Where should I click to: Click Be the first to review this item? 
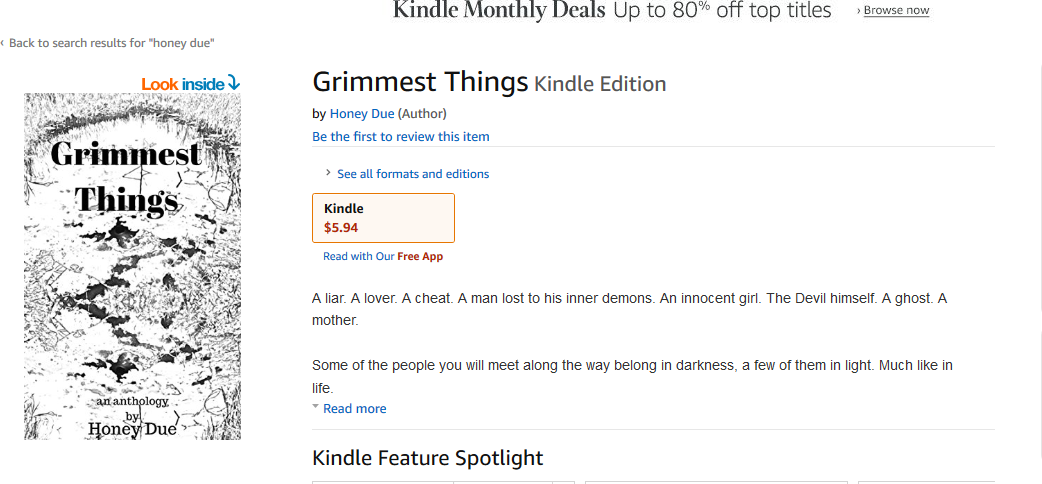(x=401, y=137)
